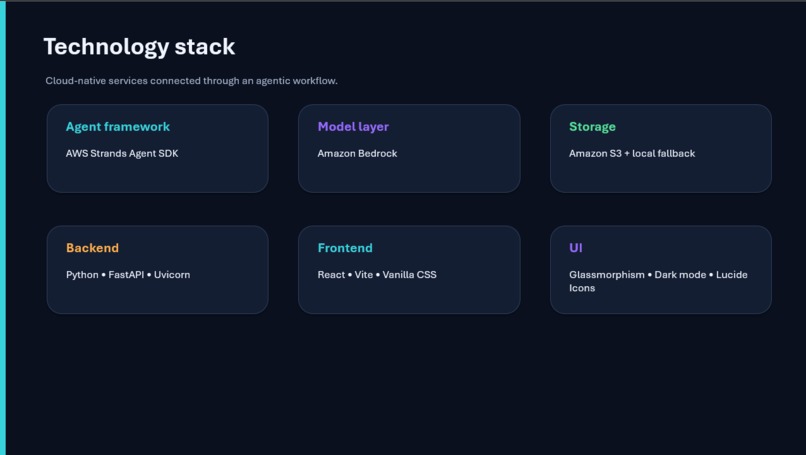Image resolution: width=806 pixels, height=455 pixels.
Task: Click the "Frontend" card heading
Action: point(345,248)
